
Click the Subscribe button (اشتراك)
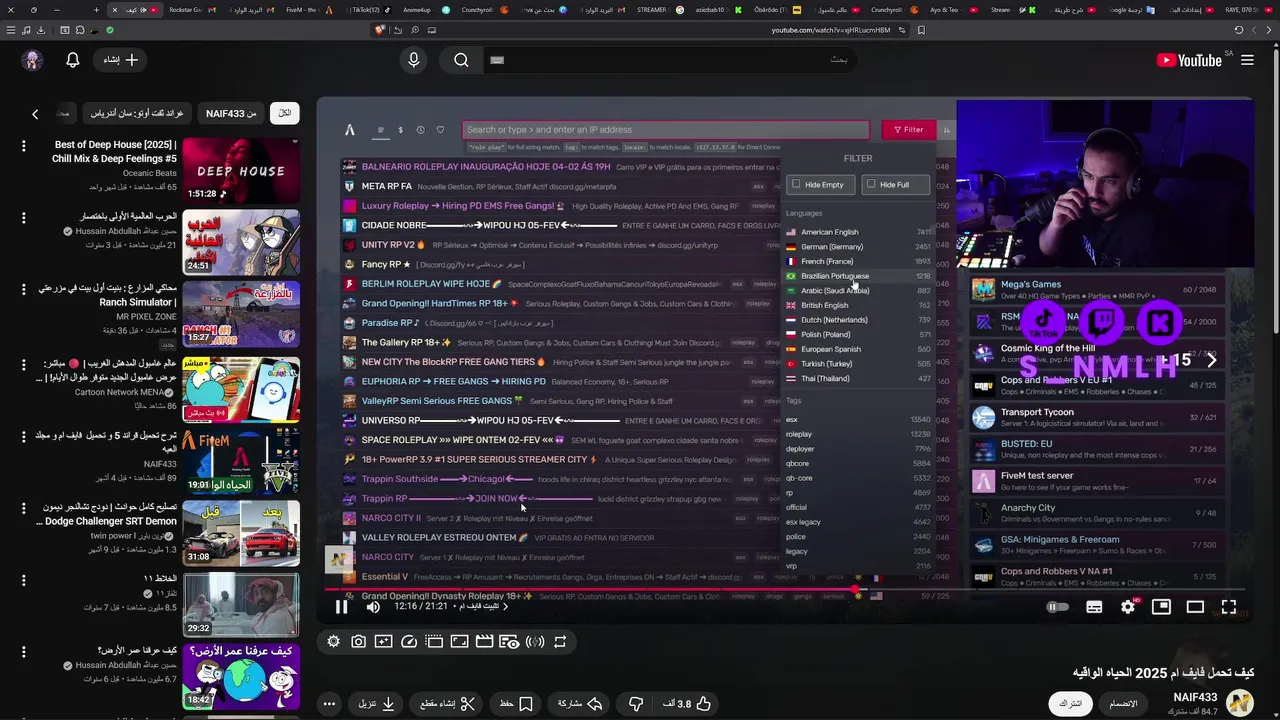point(1070,704)
